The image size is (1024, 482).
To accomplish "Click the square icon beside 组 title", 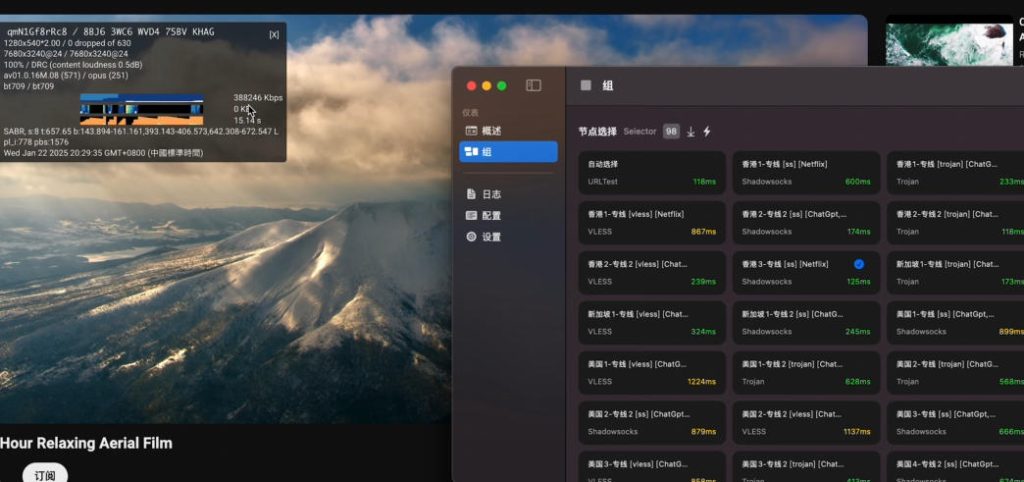I will tap(586, 86).
